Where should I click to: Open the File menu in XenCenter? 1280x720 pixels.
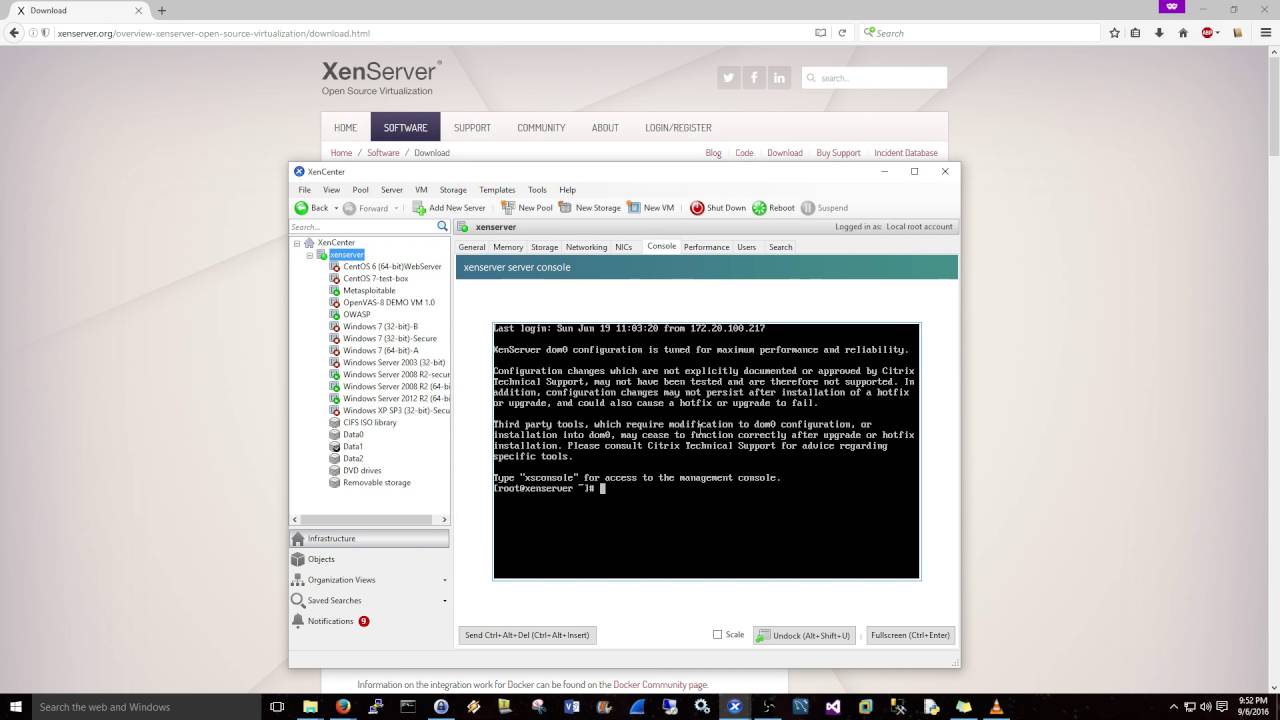[304, 190]
